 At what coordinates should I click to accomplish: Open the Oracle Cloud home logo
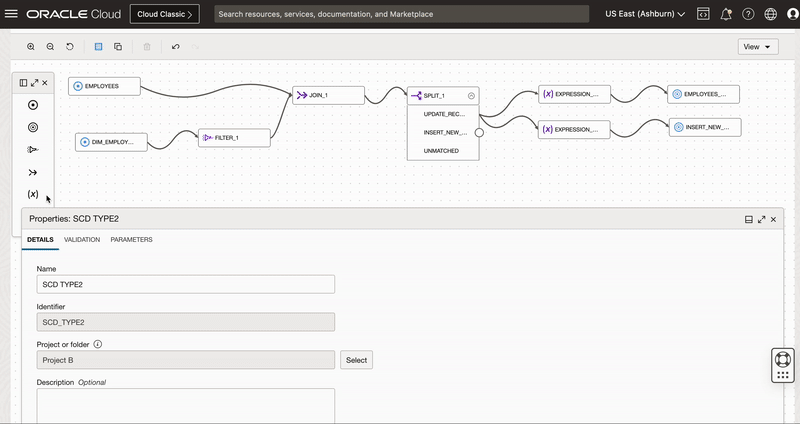[x=74, y=14]
